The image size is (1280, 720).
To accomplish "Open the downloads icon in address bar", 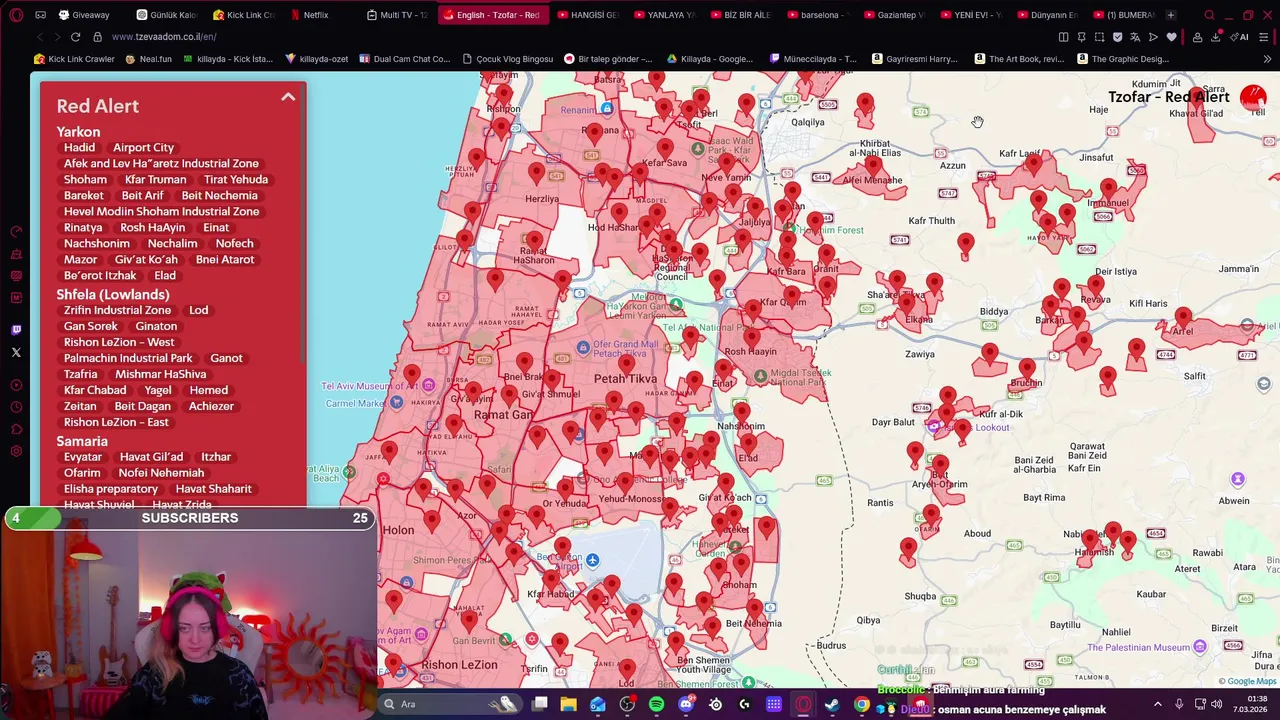I will coord(1216,37).
